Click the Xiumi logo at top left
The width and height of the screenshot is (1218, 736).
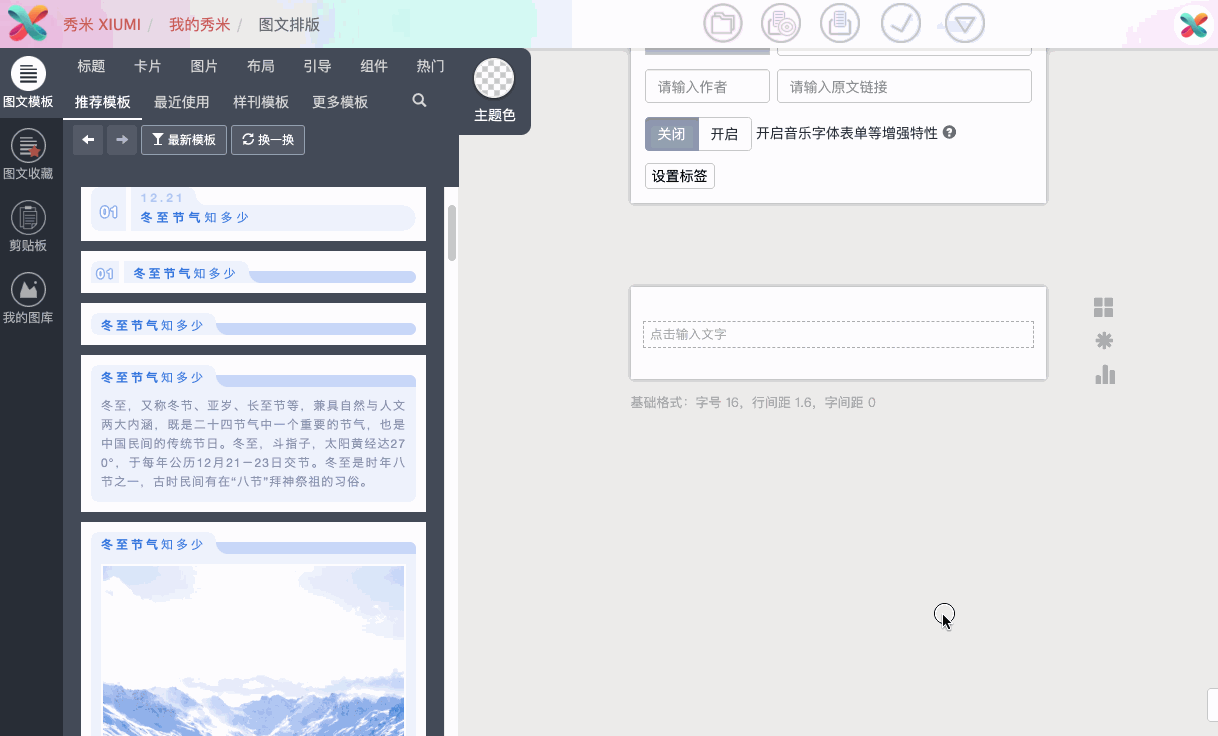coord(28,22)
